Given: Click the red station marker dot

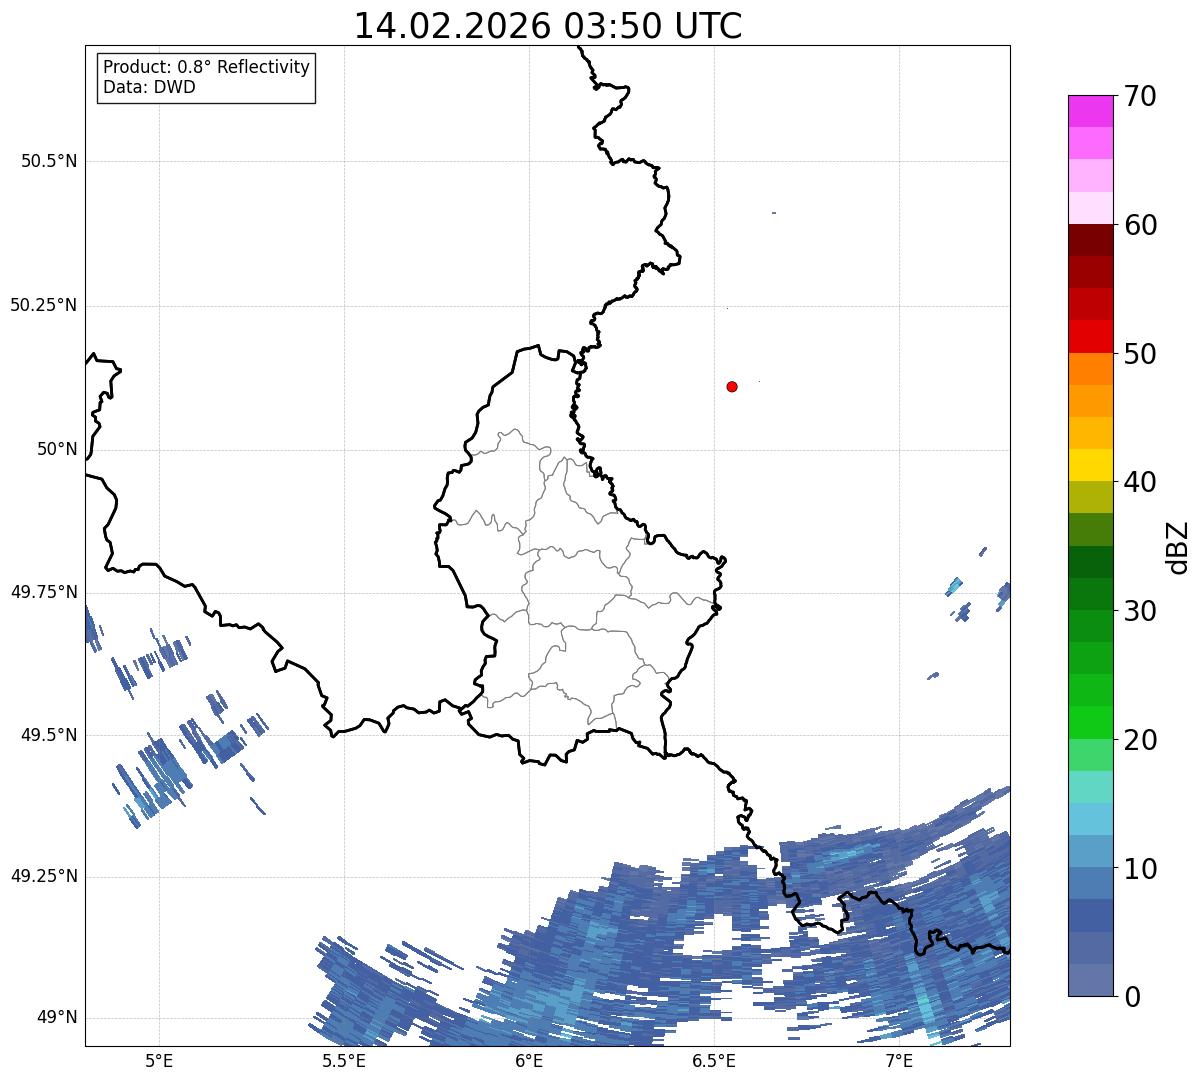Looking at the screenshot, I should 732,386.
